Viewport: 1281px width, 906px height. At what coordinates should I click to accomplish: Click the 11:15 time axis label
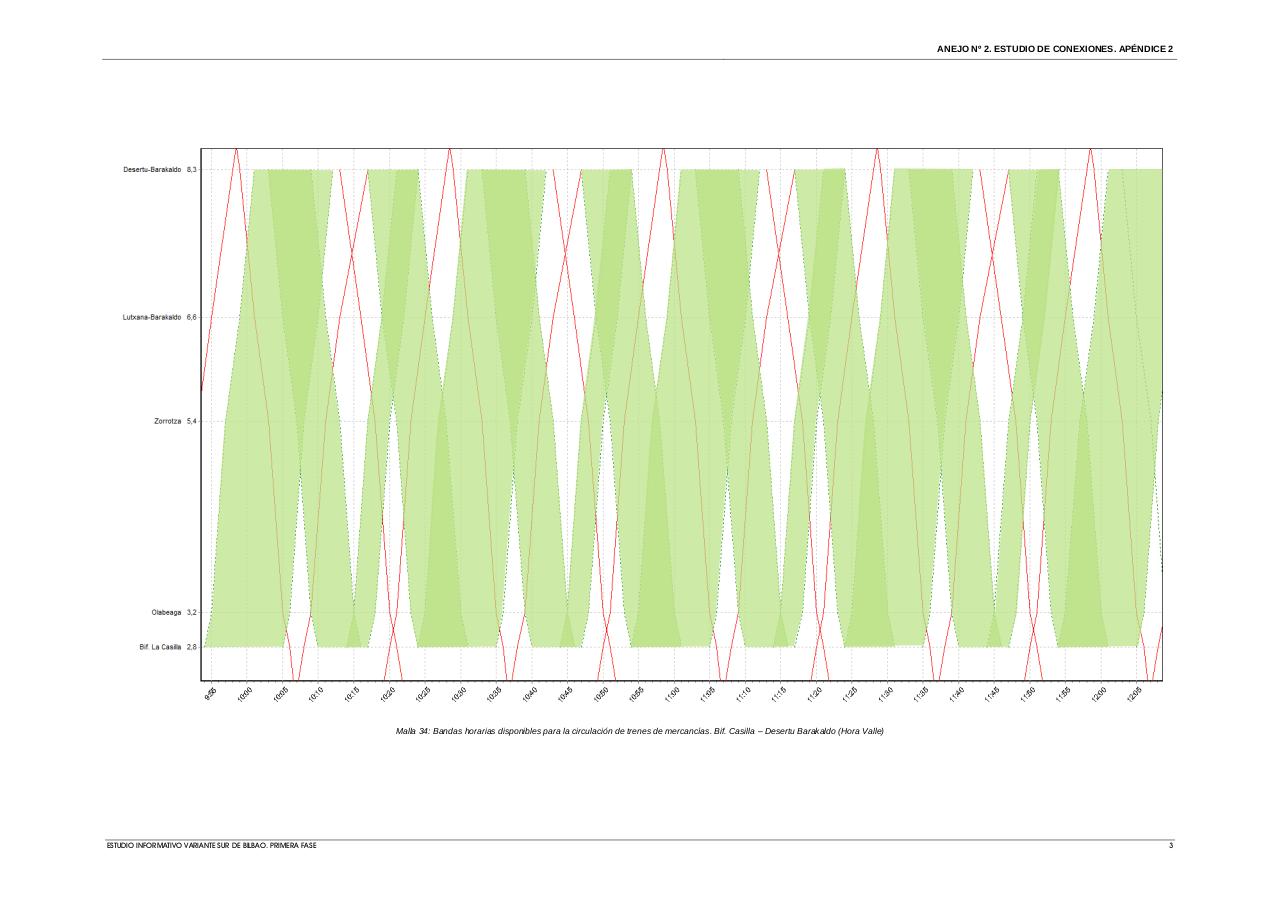778,694
